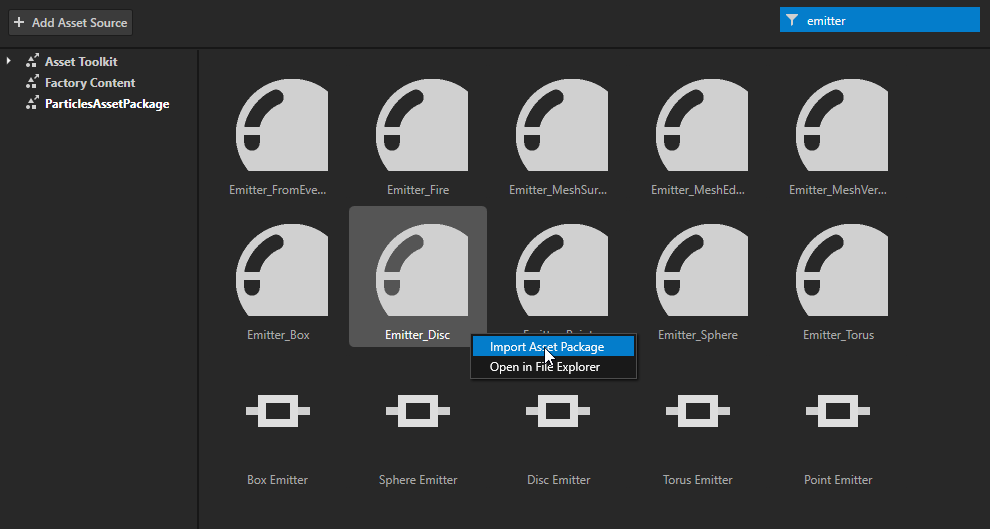Select the Disc Emitter node icon

click(558, 412)
